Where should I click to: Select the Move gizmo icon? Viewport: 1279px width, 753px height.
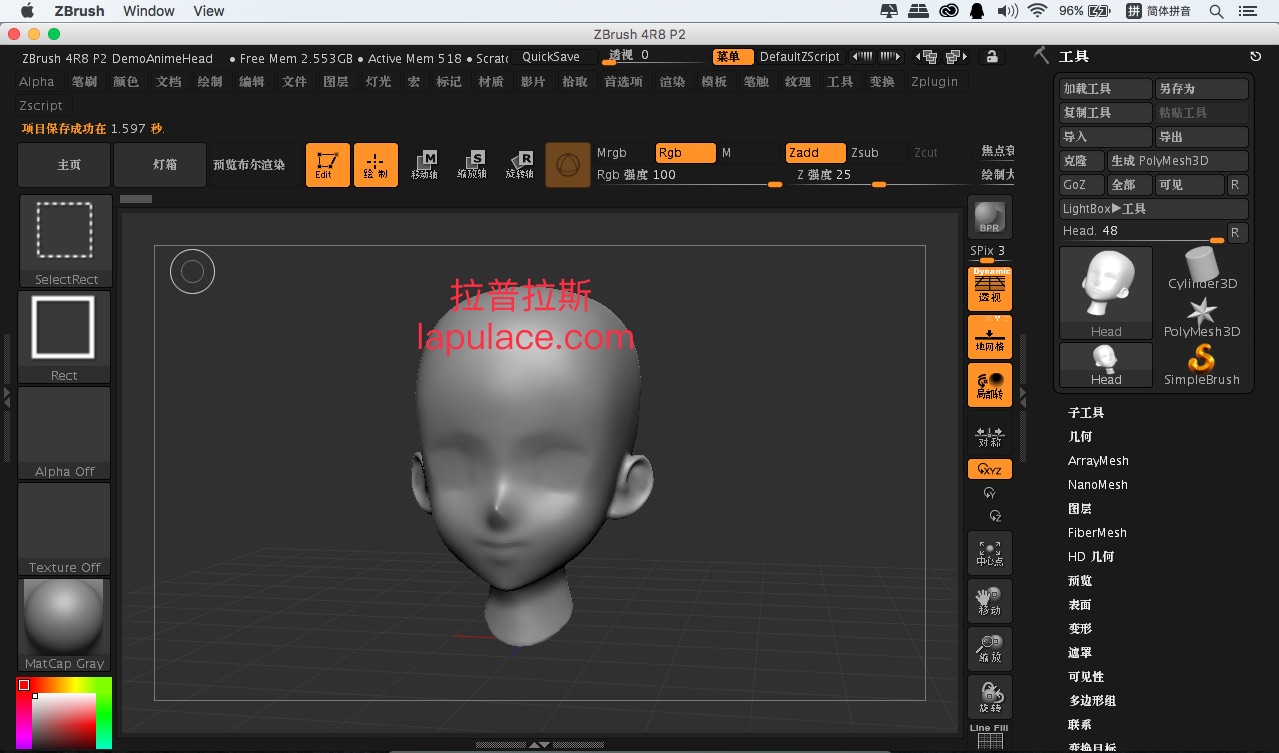pos(424,165)
